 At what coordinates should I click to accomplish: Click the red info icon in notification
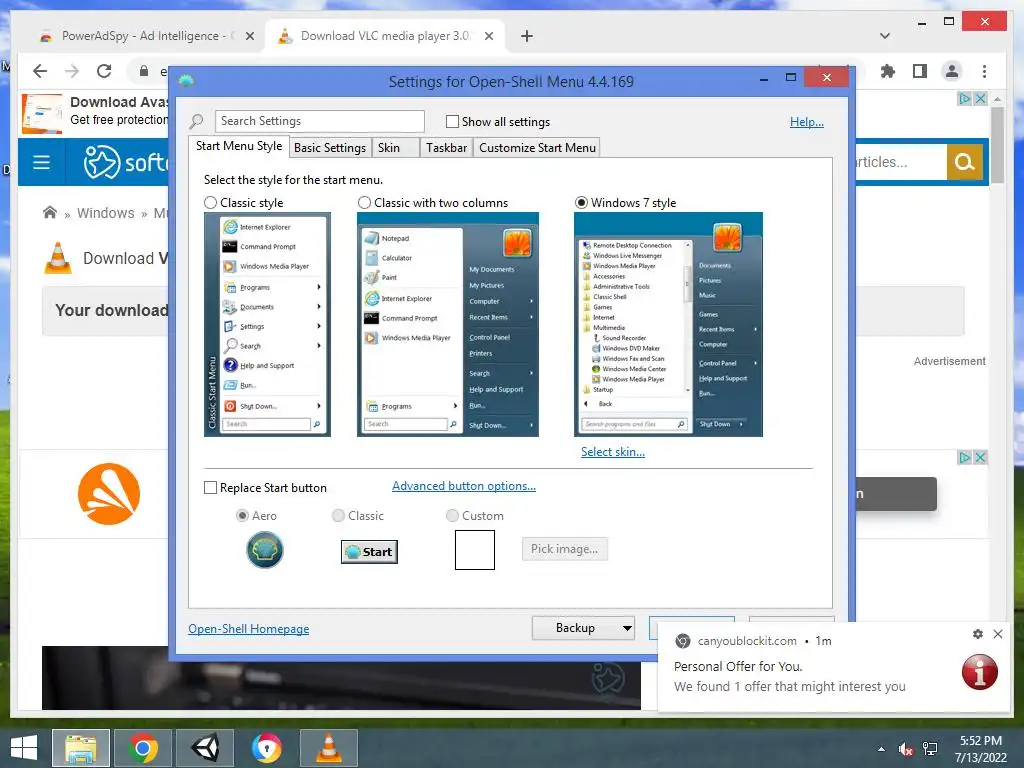tap(980, 671)
